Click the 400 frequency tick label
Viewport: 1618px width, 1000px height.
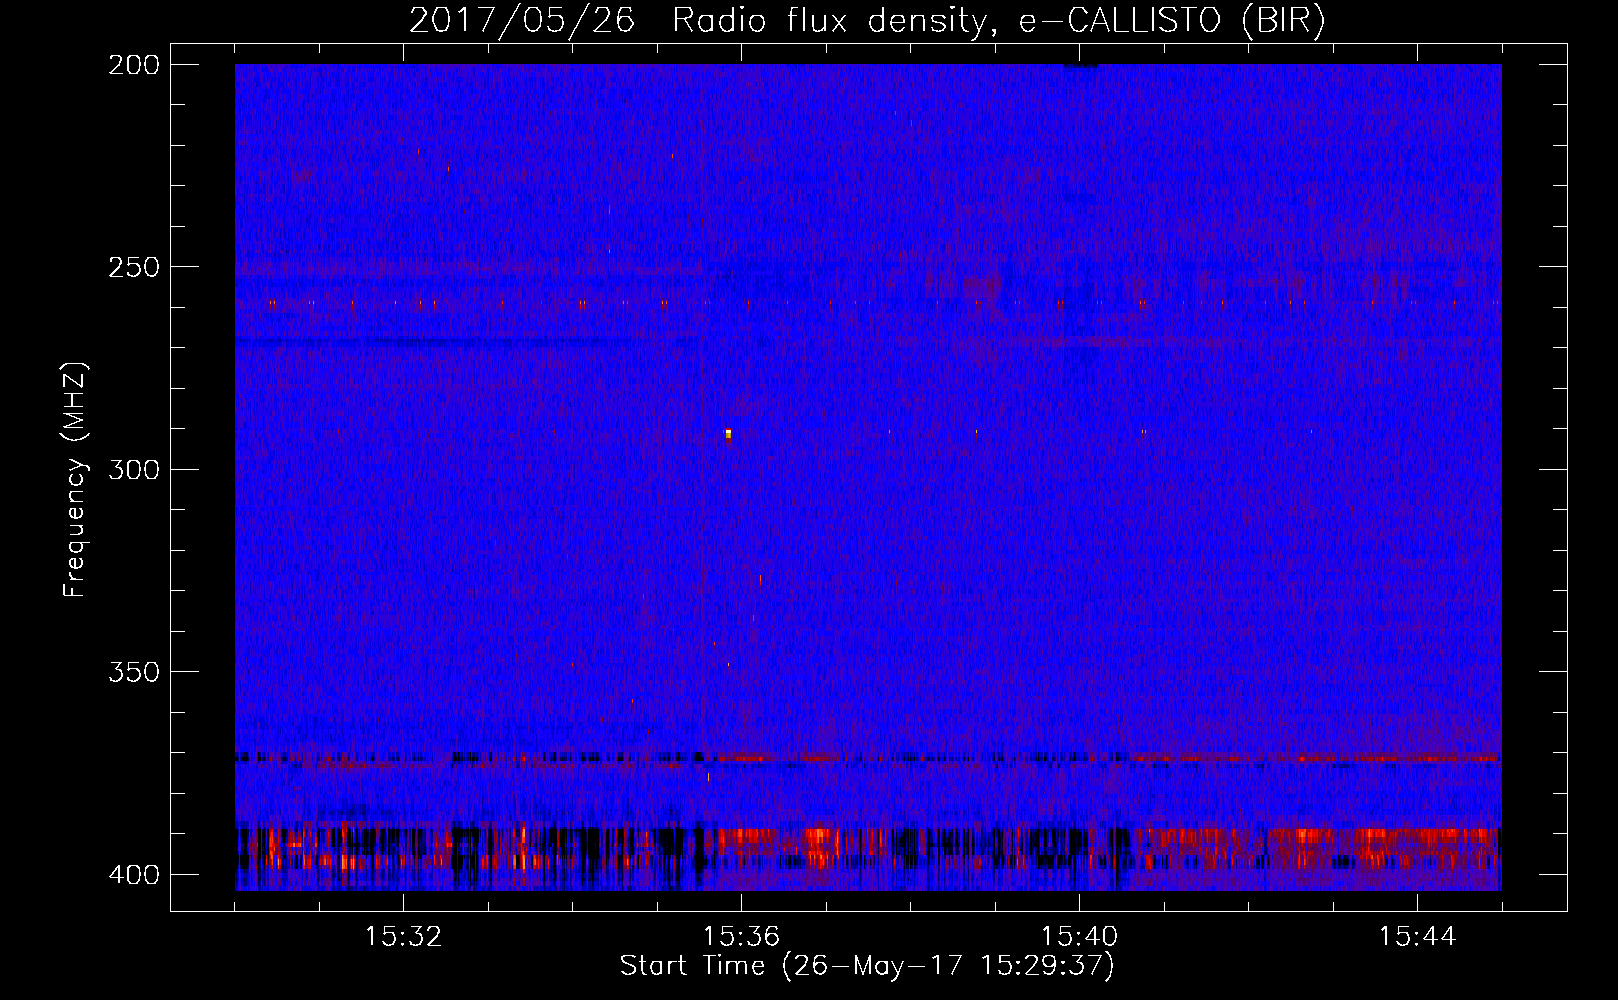134,875
